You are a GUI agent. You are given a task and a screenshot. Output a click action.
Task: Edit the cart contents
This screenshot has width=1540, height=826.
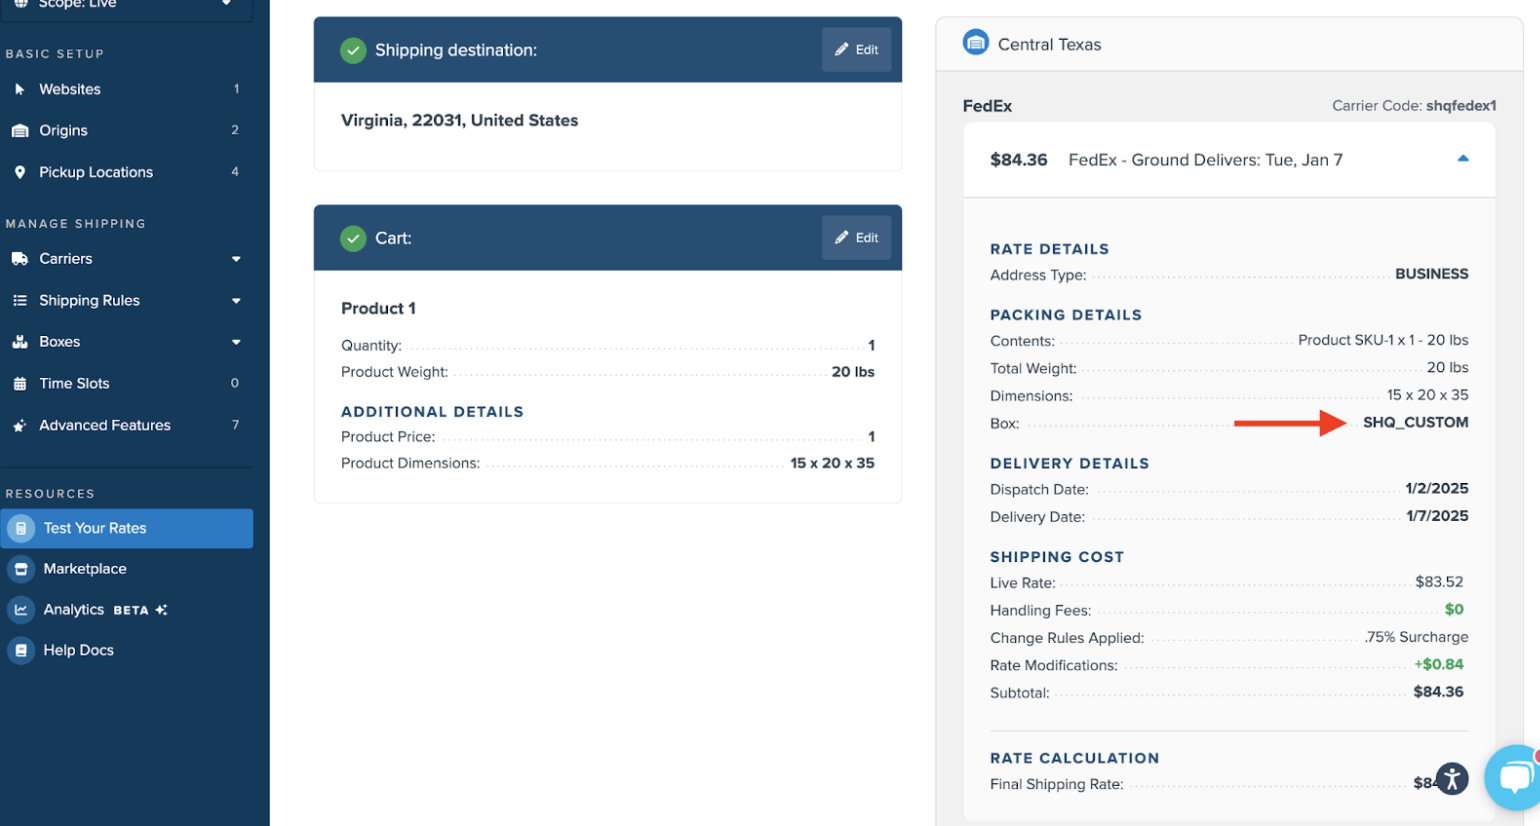[x=856, y=238]
